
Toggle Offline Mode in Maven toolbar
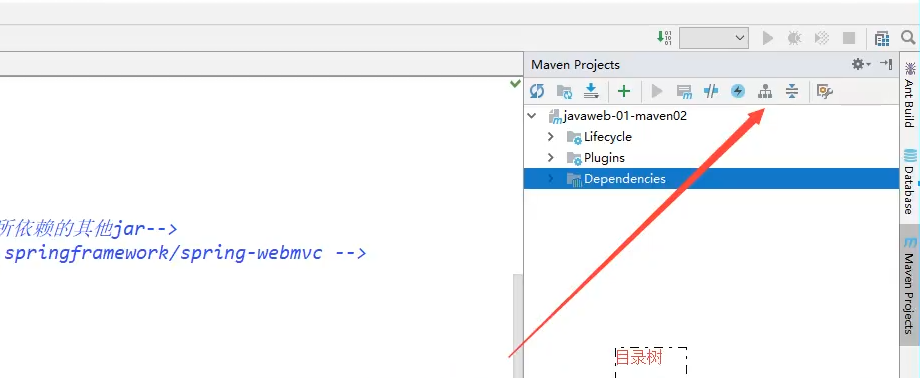pyautogui.click(x=711, y=91)
